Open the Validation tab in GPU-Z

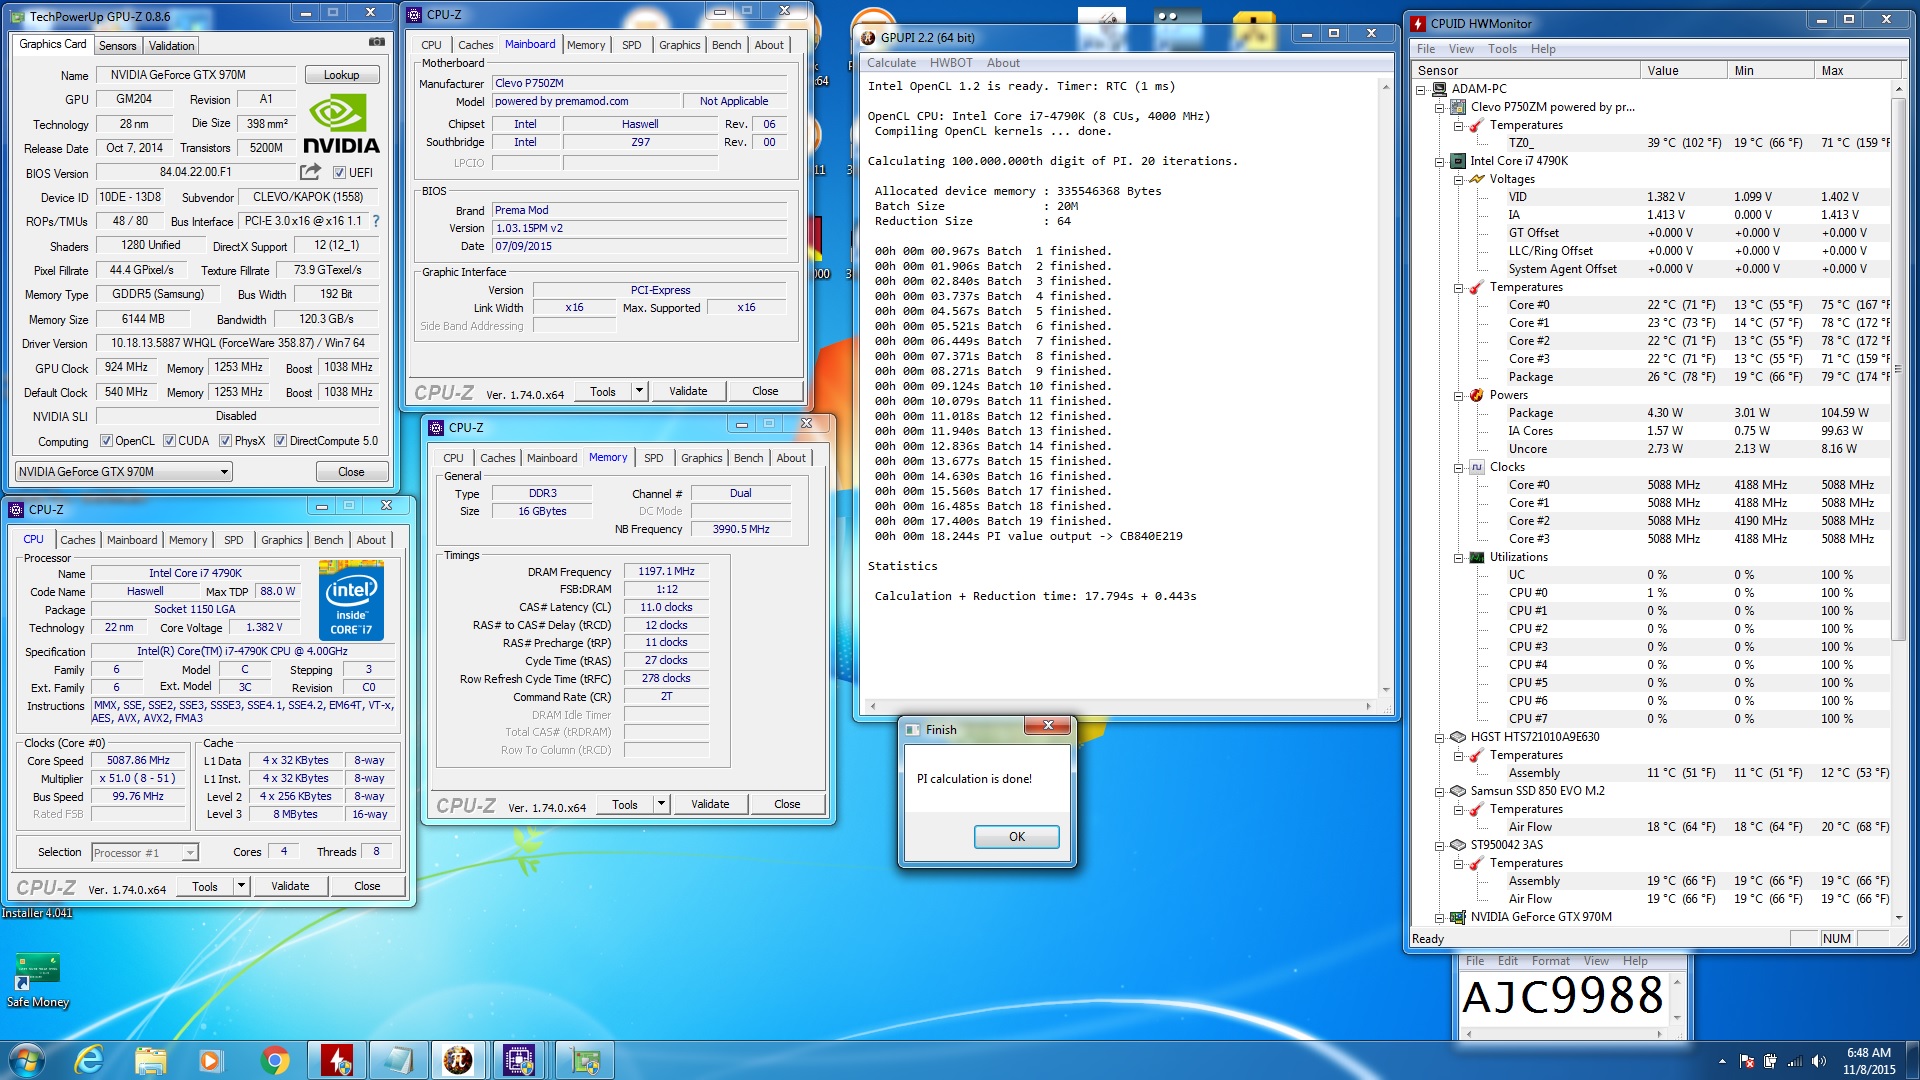171,46
